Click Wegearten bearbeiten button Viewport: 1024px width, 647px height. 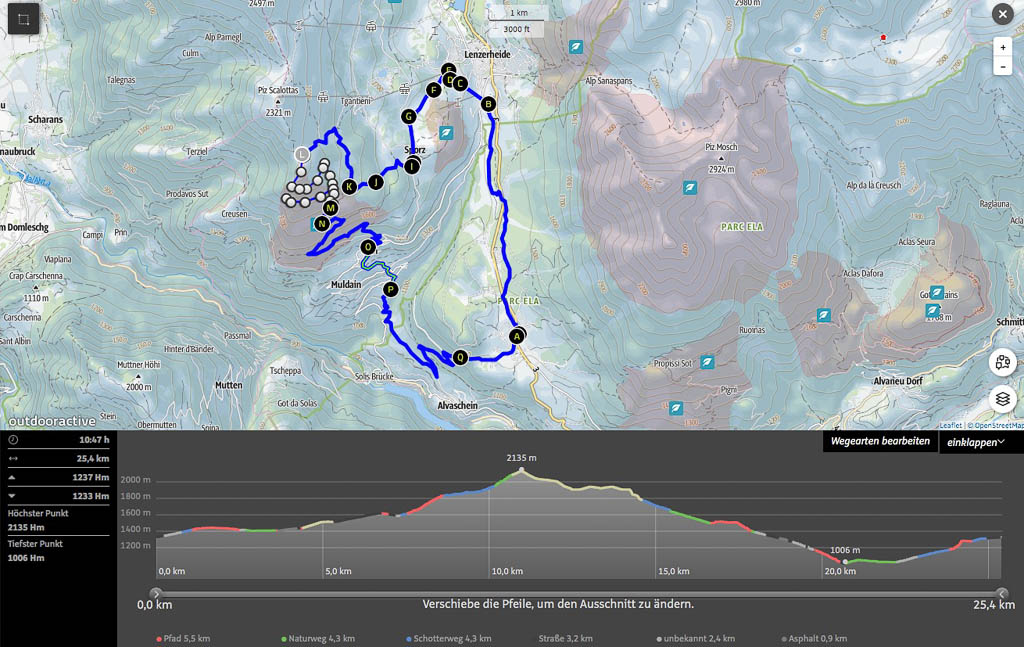[880, 441]
